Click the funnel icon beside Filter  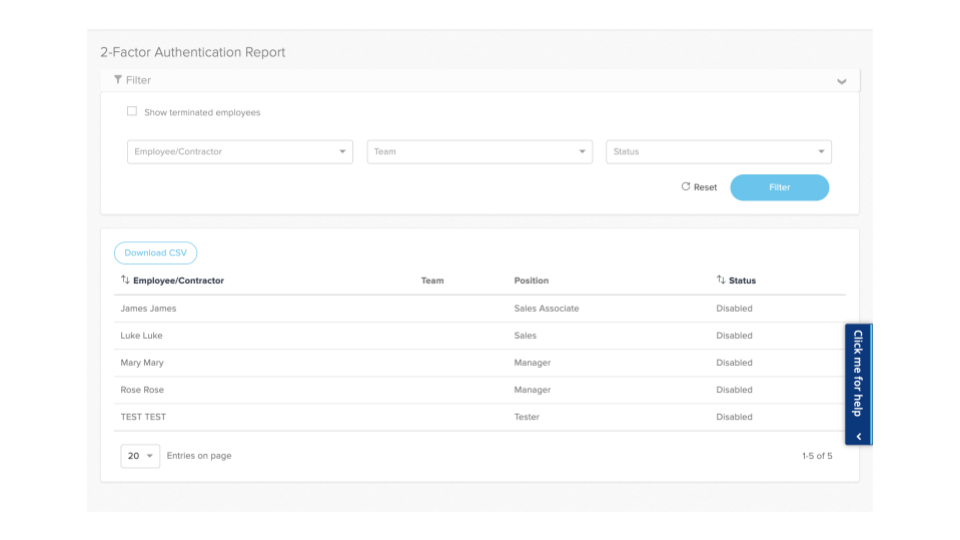[x=118, y=80]
